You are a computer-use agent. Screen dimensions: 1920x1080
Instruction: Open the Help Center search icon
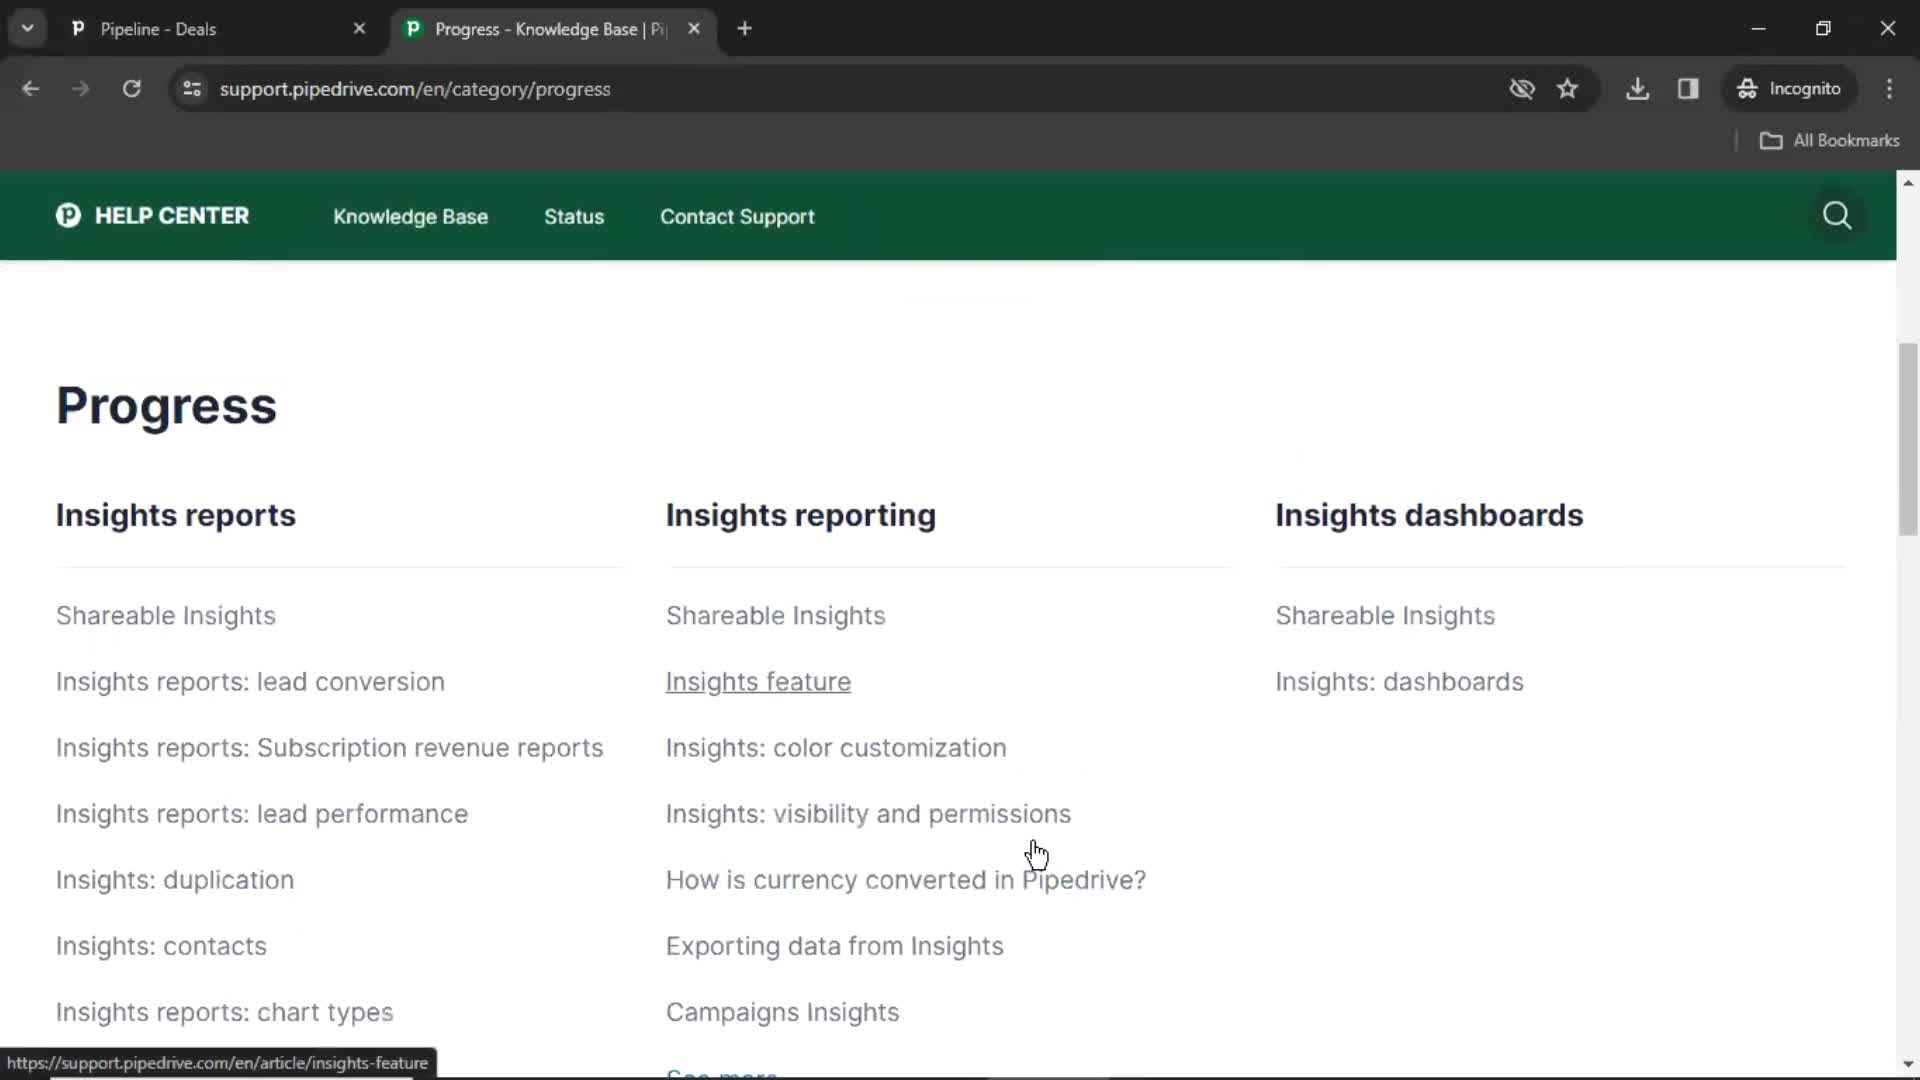(x=1837, y=216)
